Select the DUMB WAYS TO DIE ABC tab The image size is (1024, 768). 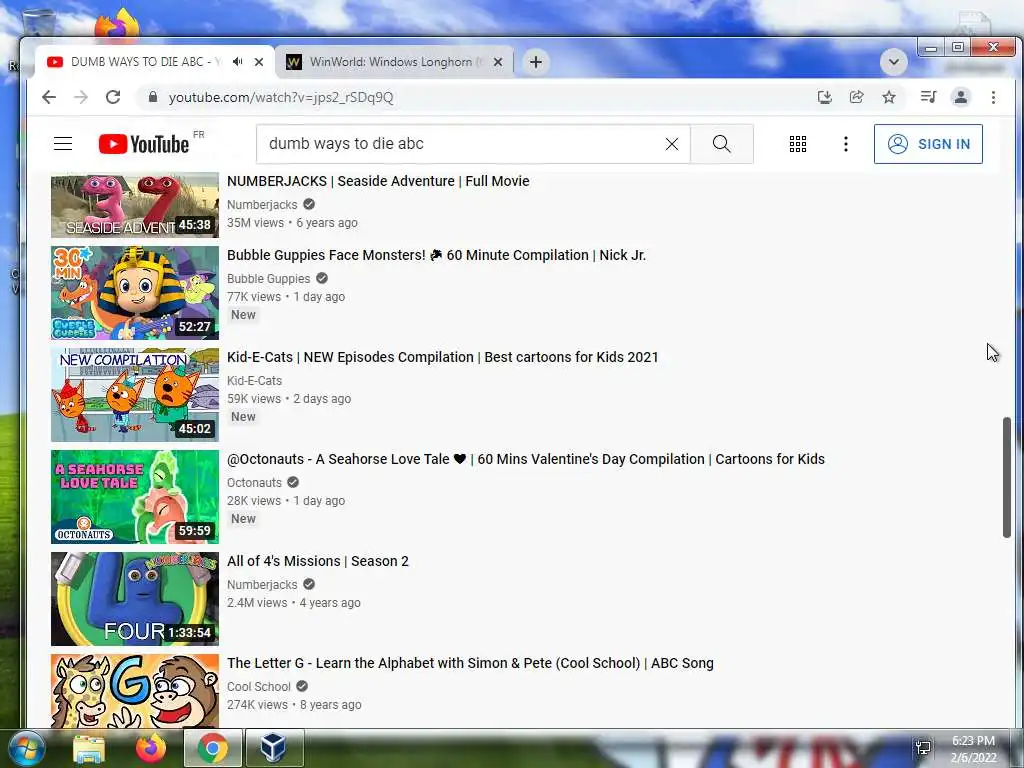[x=145, y=62]
